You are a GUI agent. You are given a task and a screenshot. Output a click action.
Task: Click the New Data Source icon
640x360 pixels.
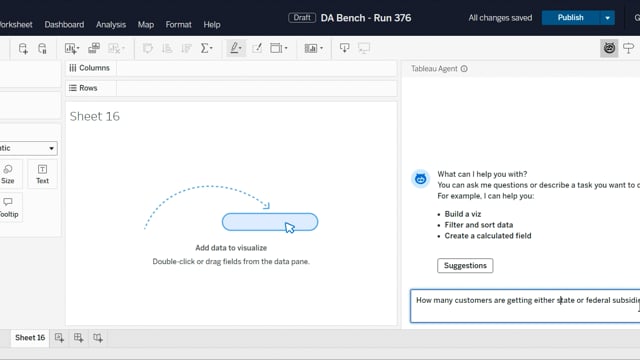23,49
